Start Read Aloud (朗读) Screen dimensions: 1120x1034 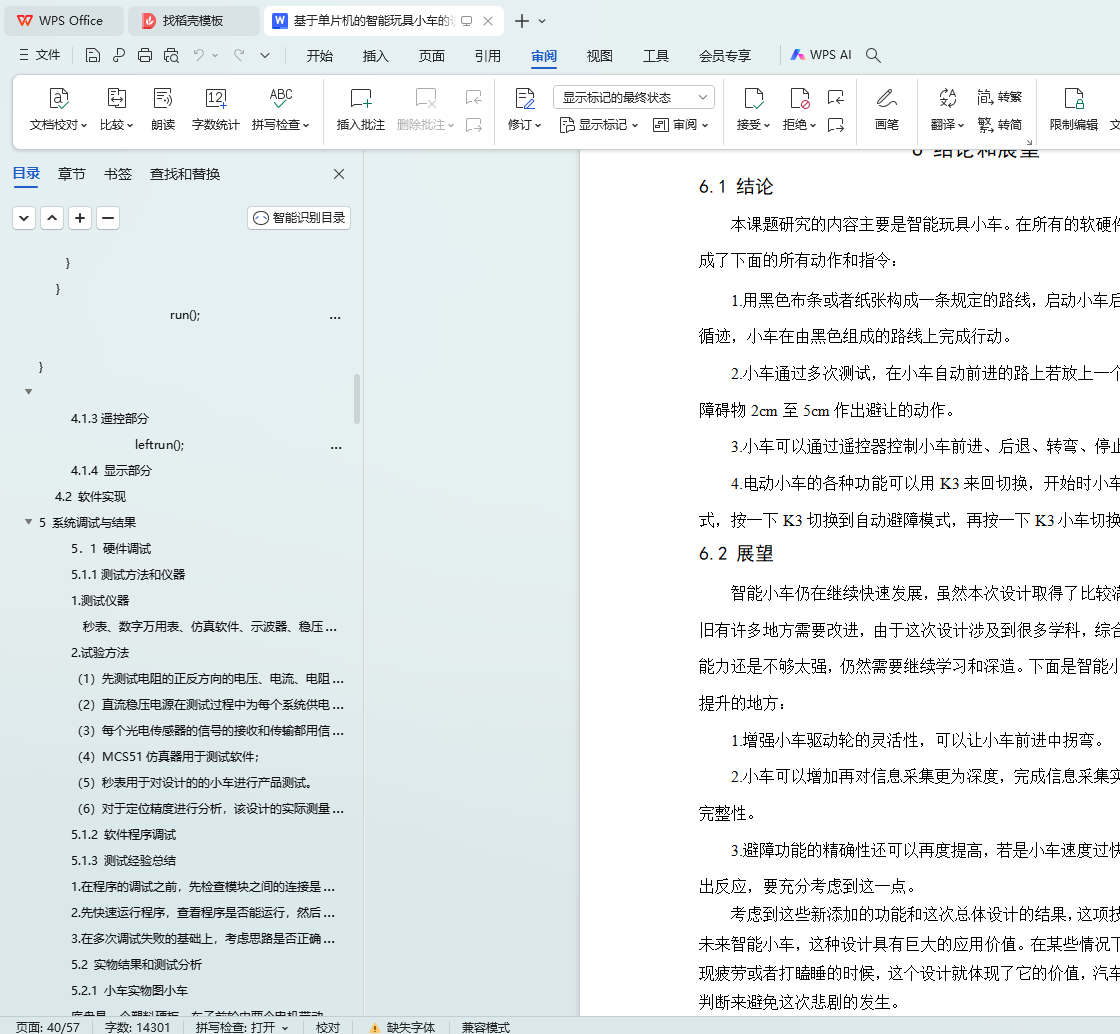(163, 109)
